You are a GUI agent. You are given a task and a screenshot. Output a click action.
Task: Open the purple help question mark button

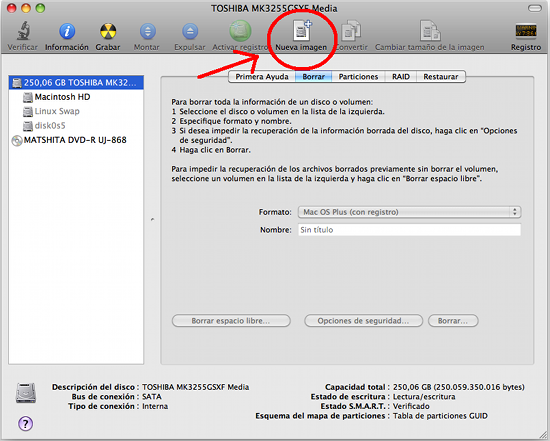[25, 424]
